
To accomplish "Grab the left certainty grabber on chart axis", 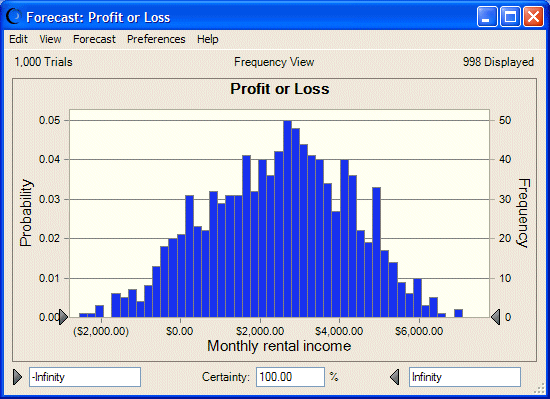I will 63,317.
